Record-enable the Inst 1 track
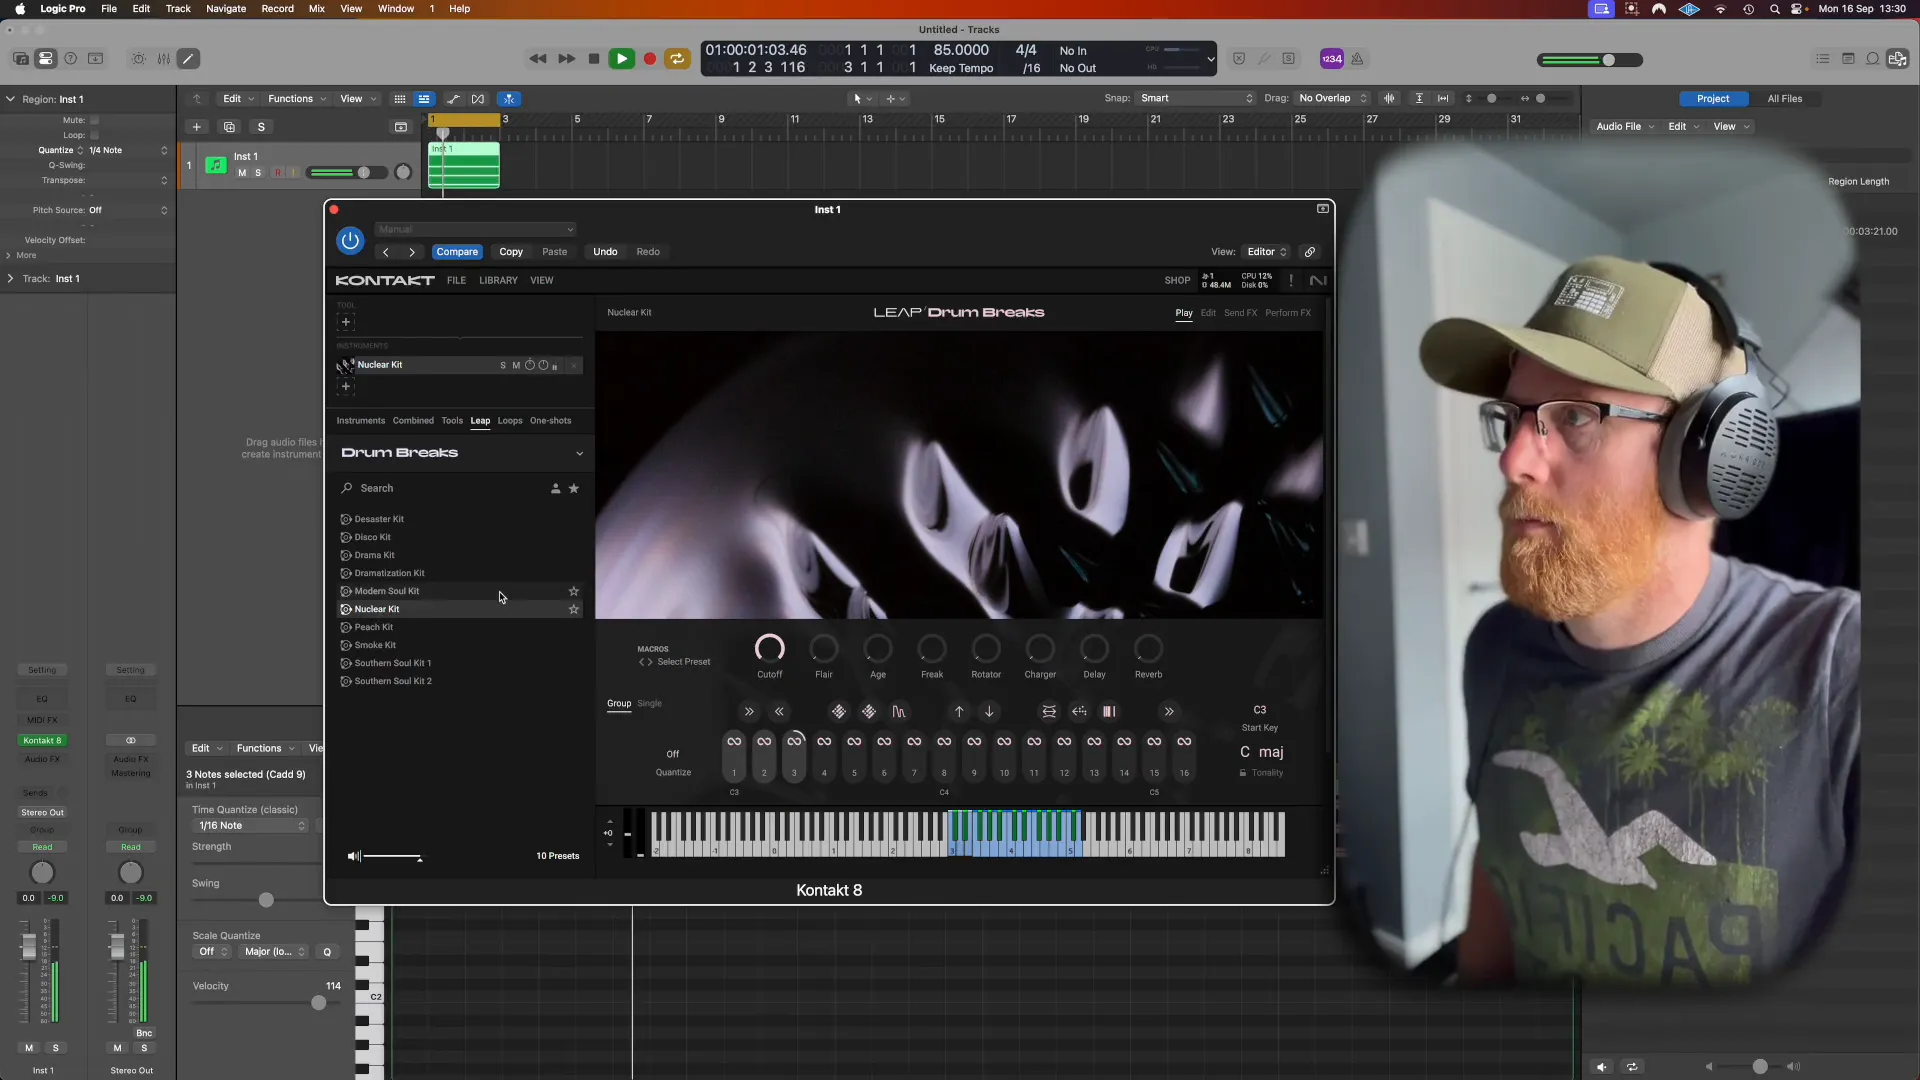 (277, 173)
